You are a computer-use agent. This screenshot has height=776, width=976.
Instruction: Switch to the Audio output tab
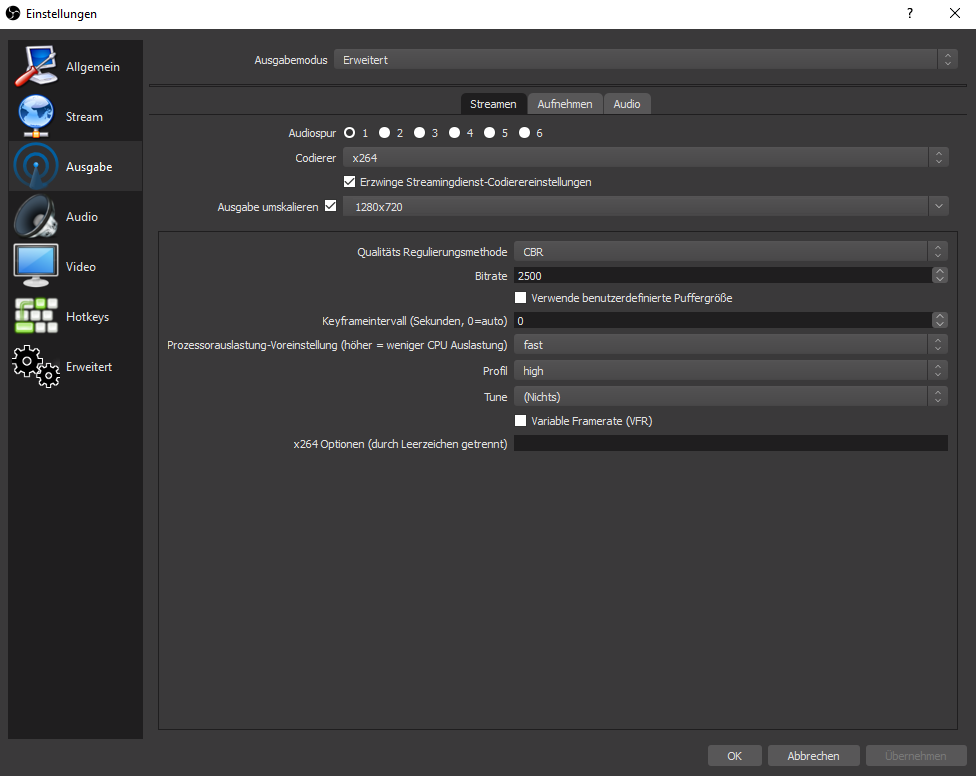coord(627,104)
